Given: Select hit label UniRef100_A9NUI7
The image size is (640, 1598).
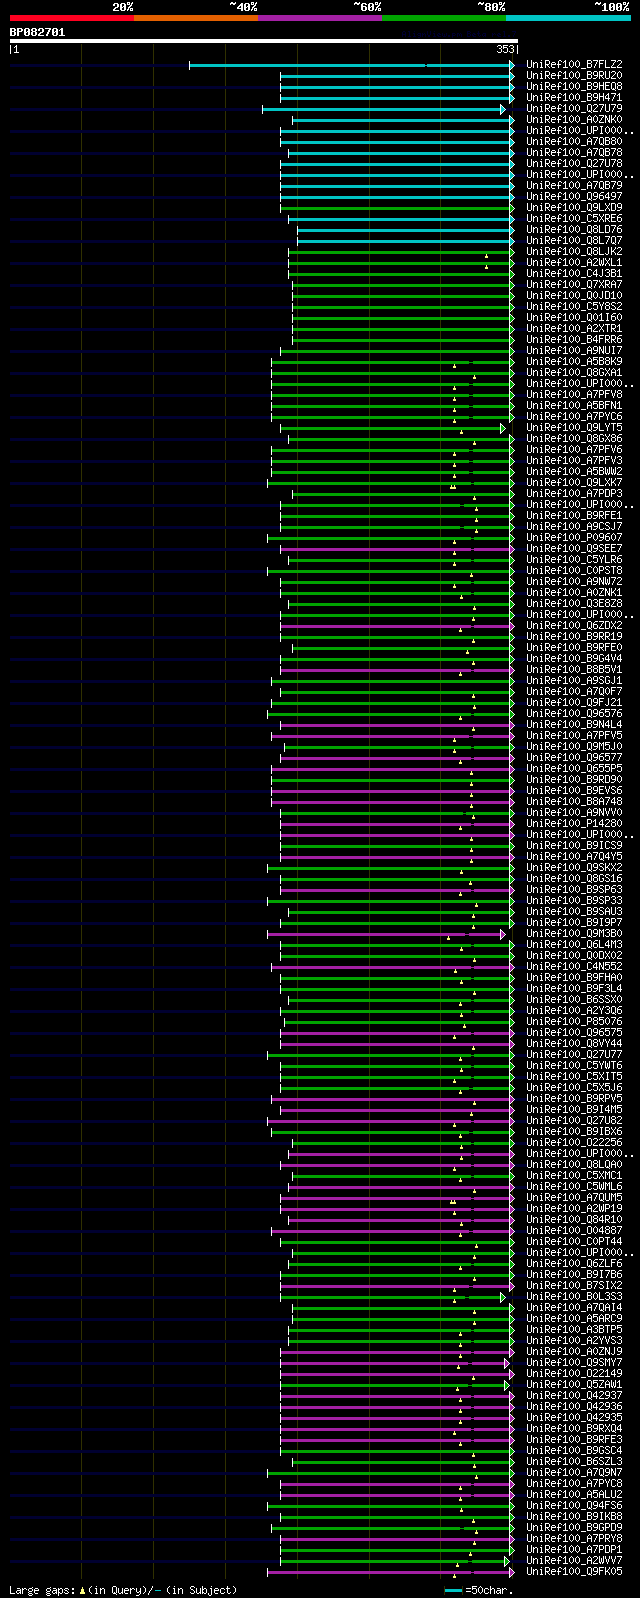Looking at the screenshot, I should (x=574, y=351).
